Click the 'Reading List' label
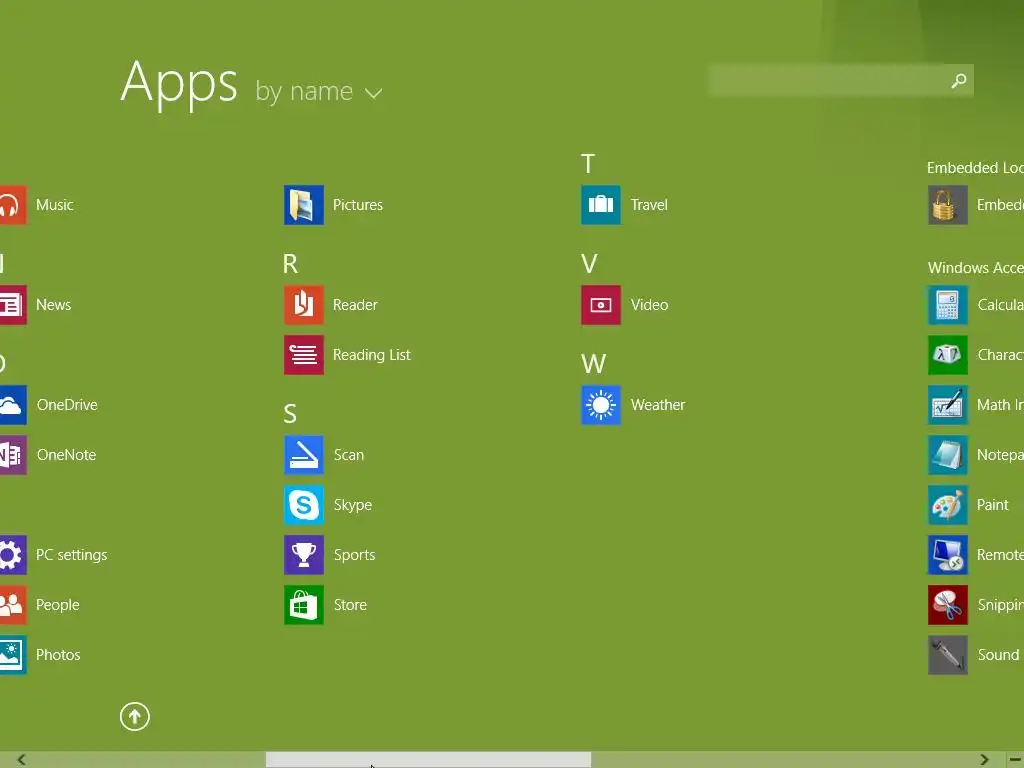The height and width of the screenshot is (768, 1024). (x=372, y=355)
